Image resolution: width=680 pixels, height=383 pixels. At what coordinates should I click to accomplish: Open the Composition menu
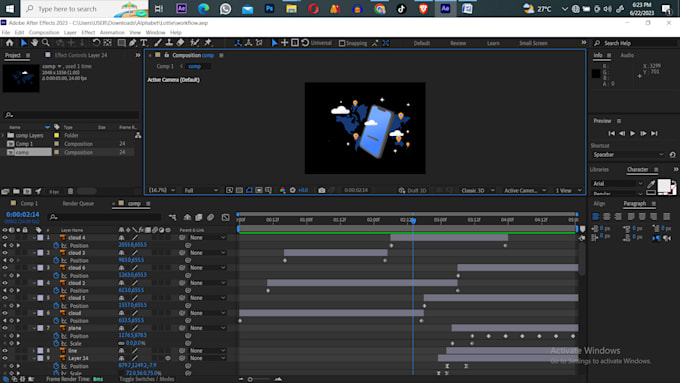coord(44,33)
